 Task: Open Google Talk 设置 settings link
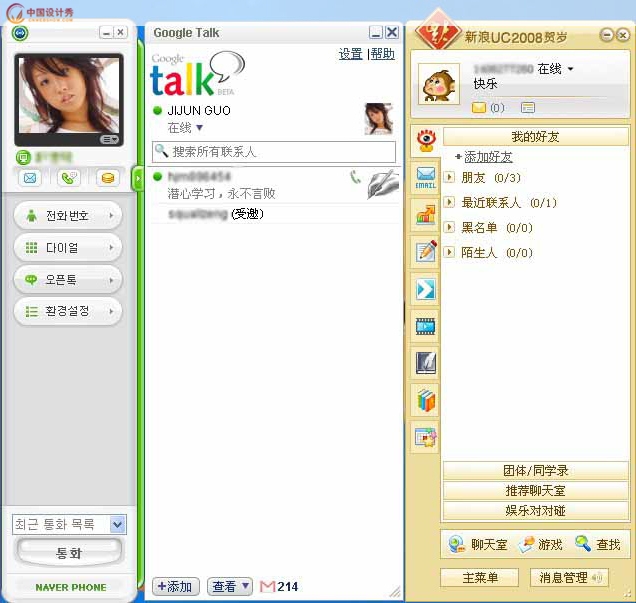pyautogui.click(x=350, y=54)
